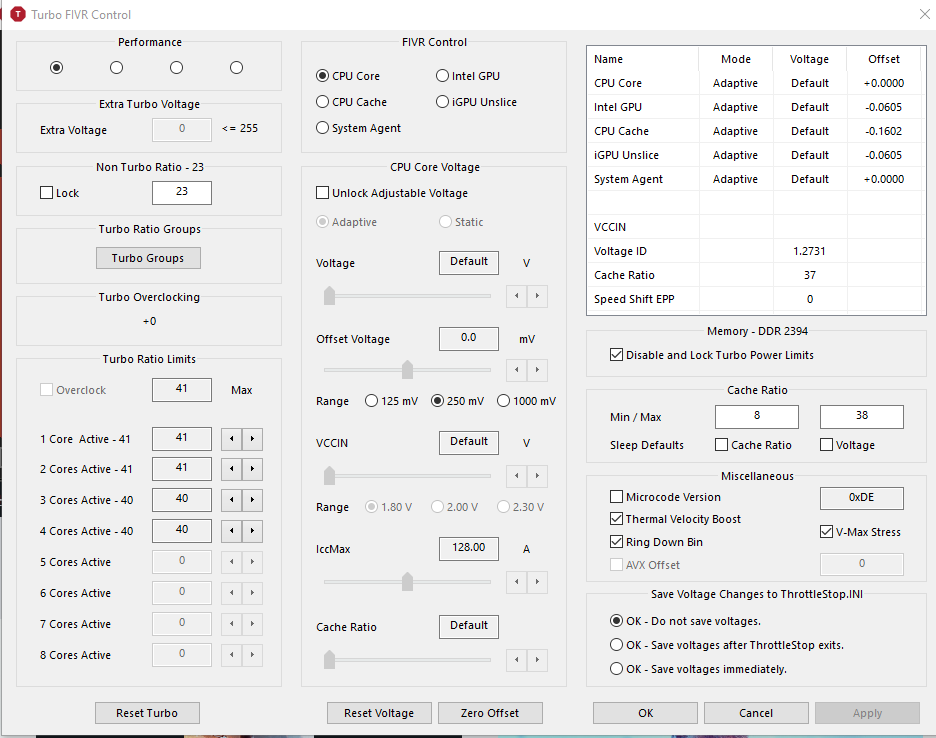Click the System Agent row in voltage table
936x738 pixels.
click(x=756, y=179)
